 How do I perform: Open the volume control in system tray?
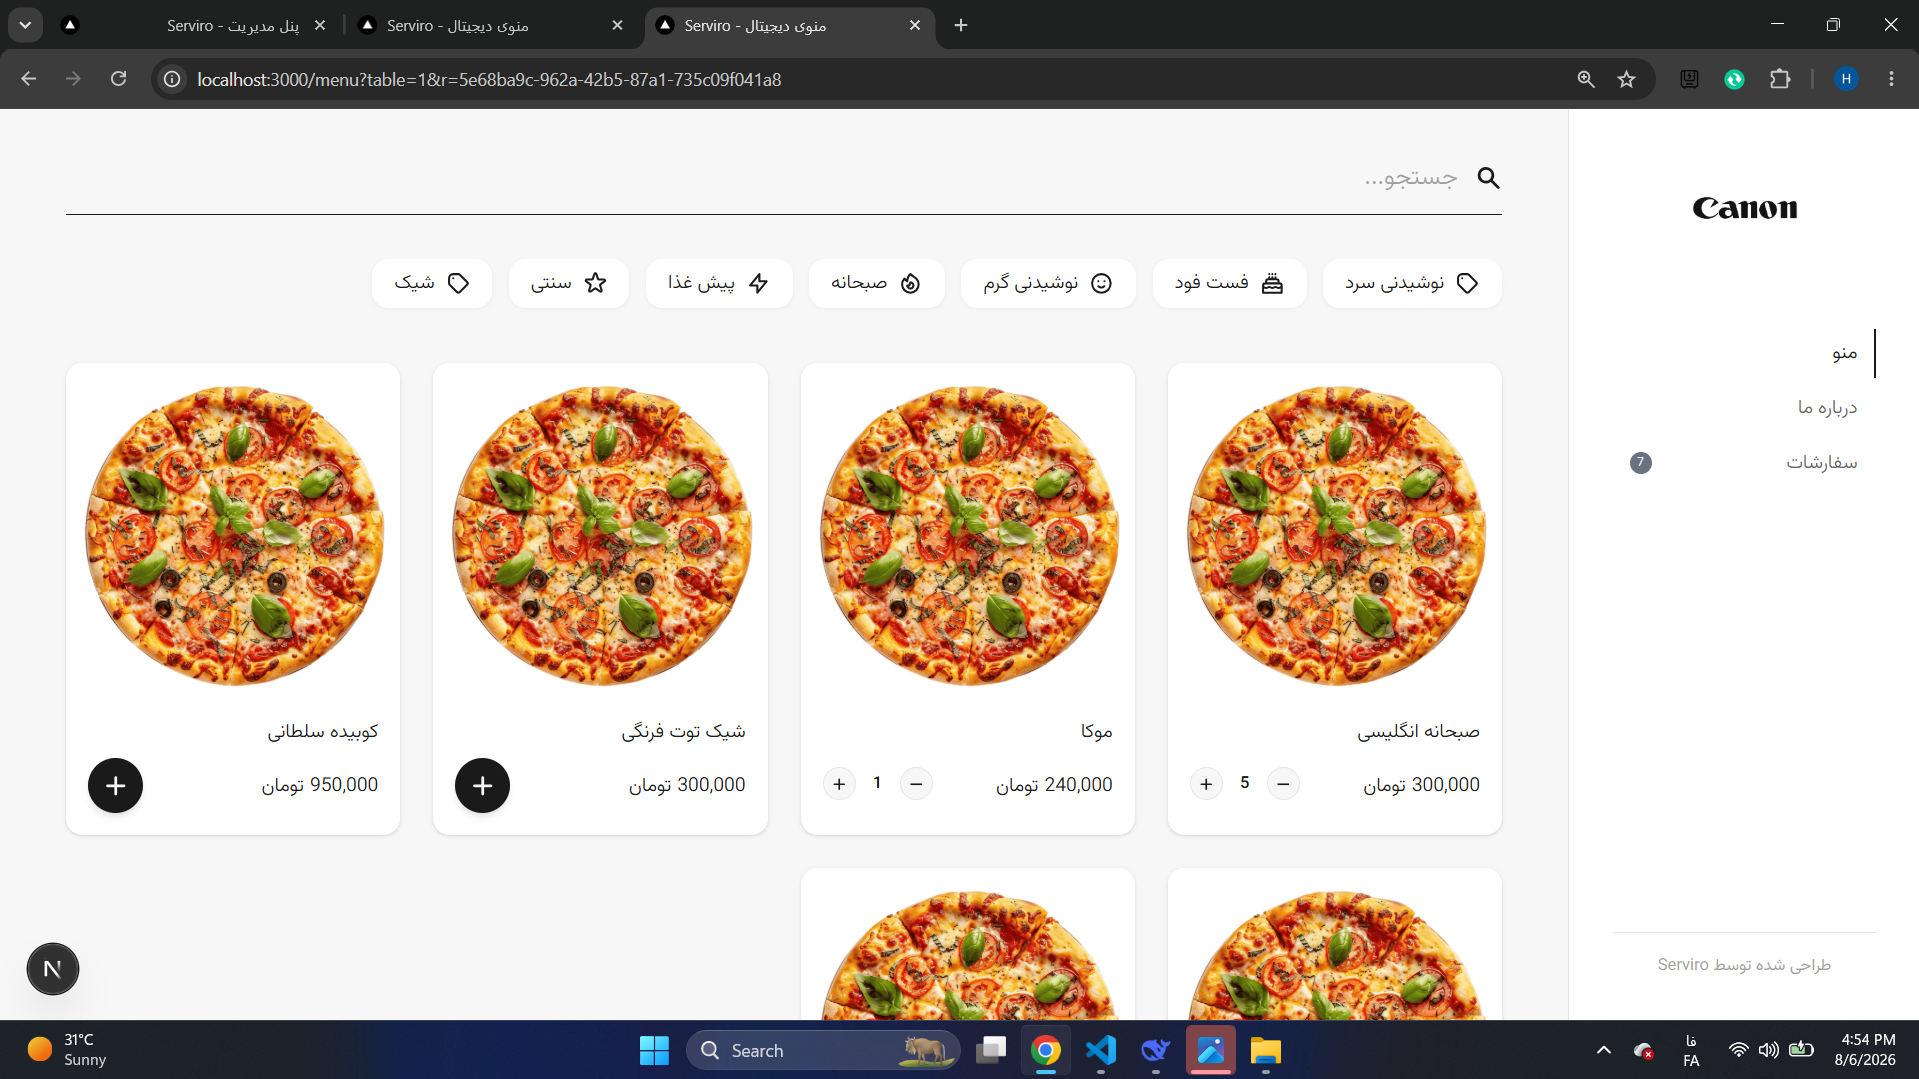point(1769,1050)
